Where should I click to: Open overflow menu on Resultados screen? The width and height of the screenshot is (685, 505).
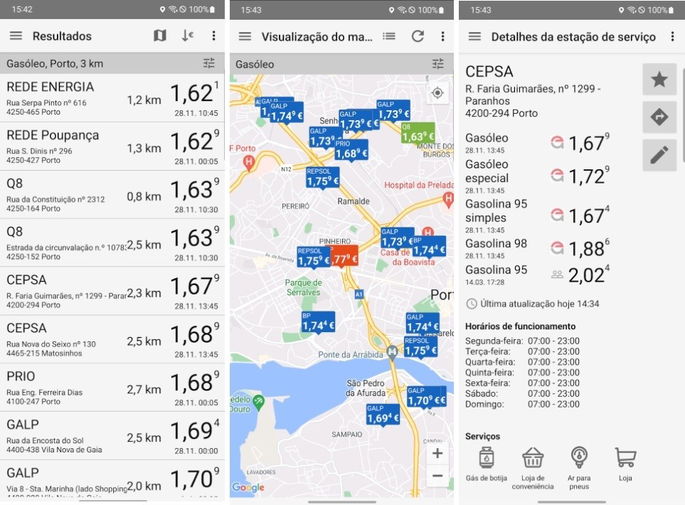[213, 36]
